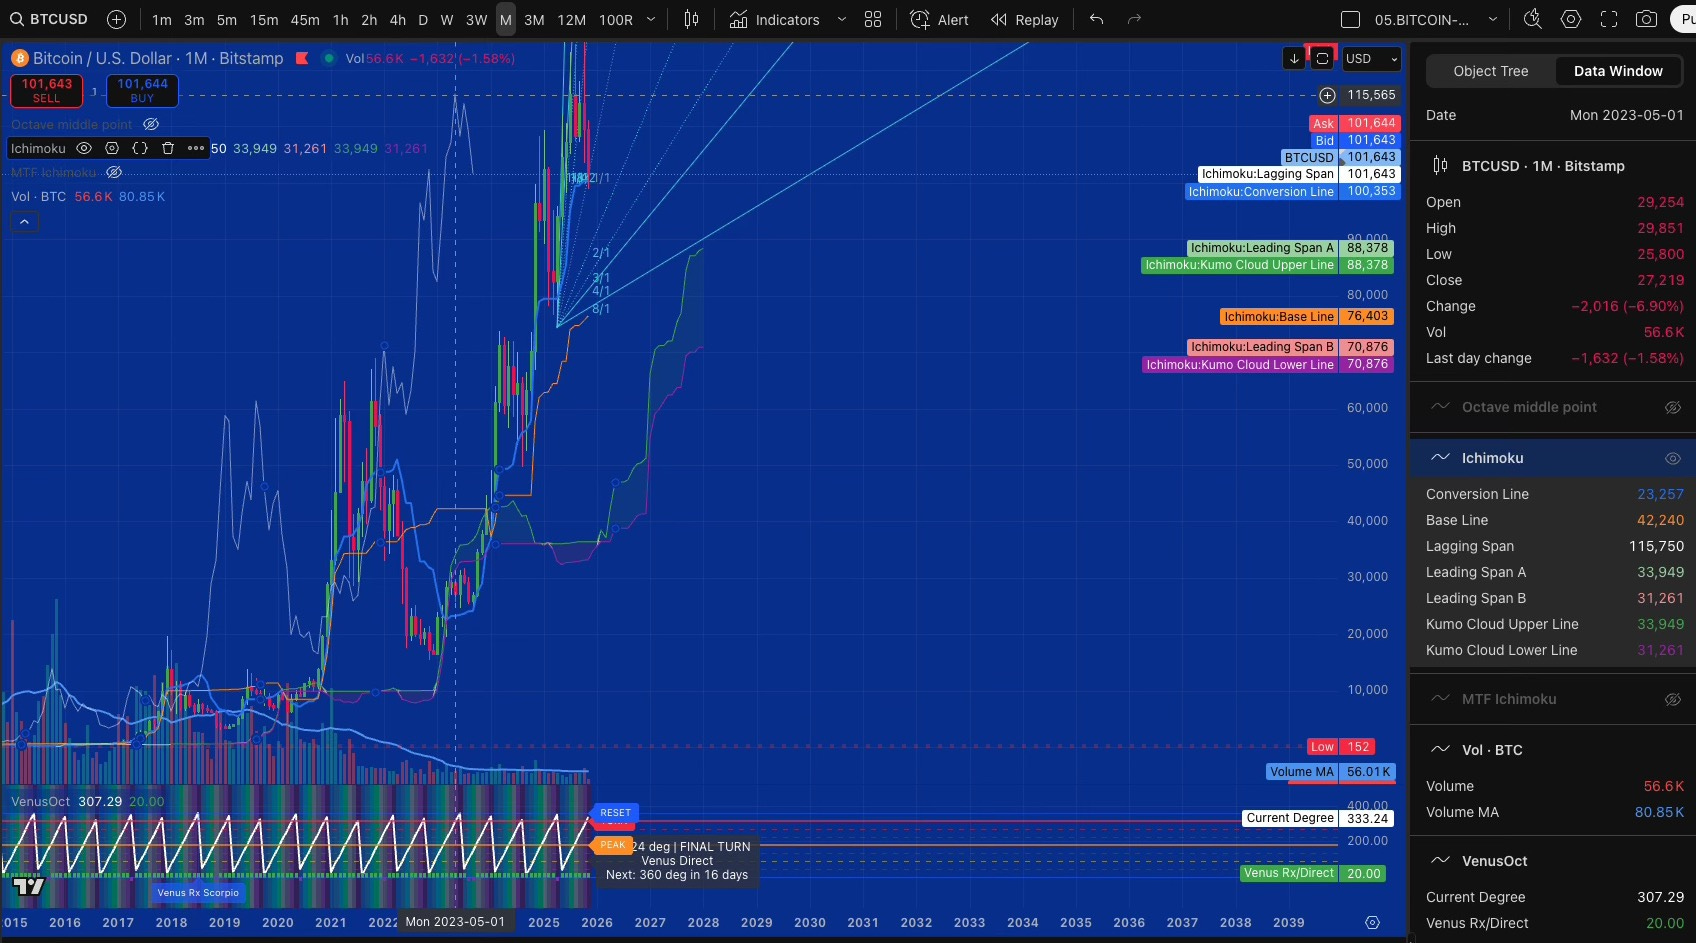Click the TradingView logo on the chart

click(29, 886)
